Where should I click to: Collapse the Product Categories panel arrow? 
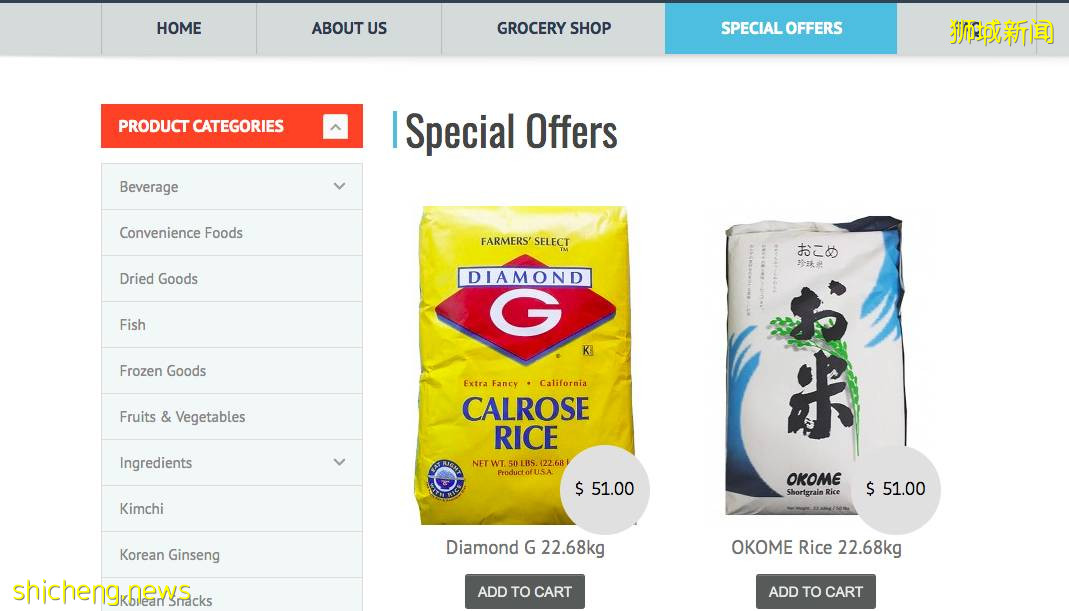[x=335, y=126]
